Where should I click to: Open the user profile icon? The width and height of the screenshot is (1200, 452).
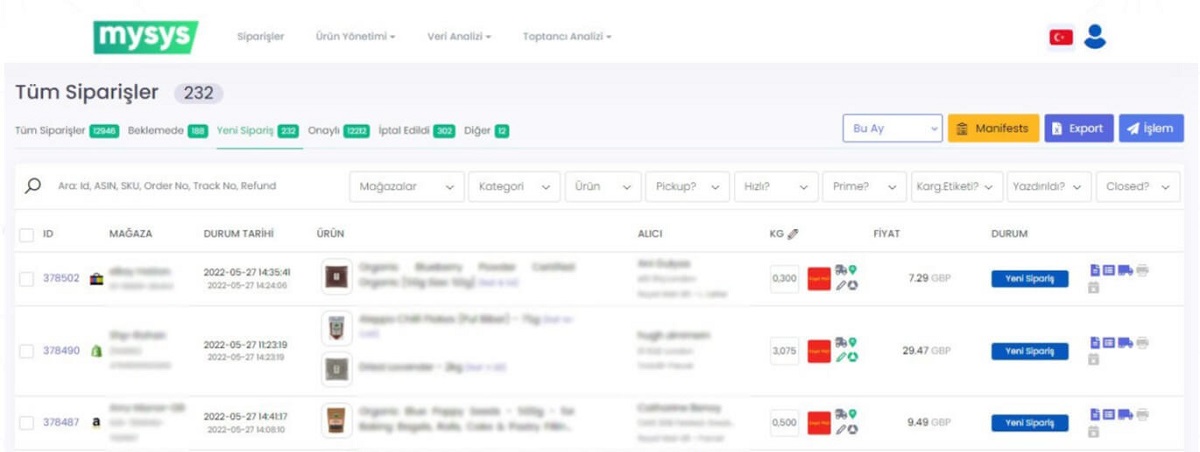tap(1095, 37)
